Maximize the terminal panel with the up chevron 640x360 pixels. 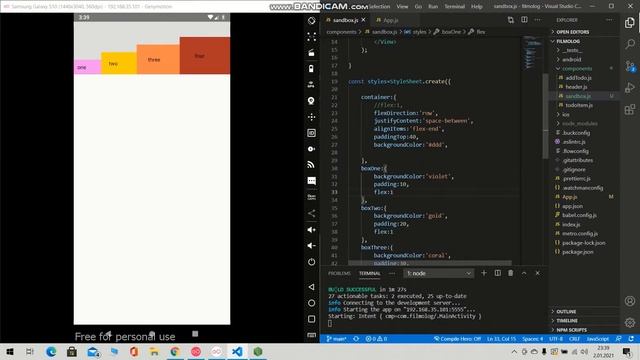coord(524,273)
